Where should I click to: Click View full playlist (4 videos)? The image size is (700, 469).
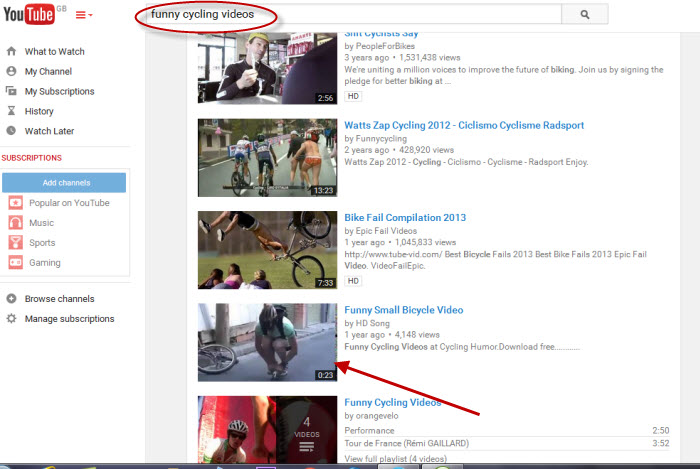pyautogui.click(x=396, y=458)
